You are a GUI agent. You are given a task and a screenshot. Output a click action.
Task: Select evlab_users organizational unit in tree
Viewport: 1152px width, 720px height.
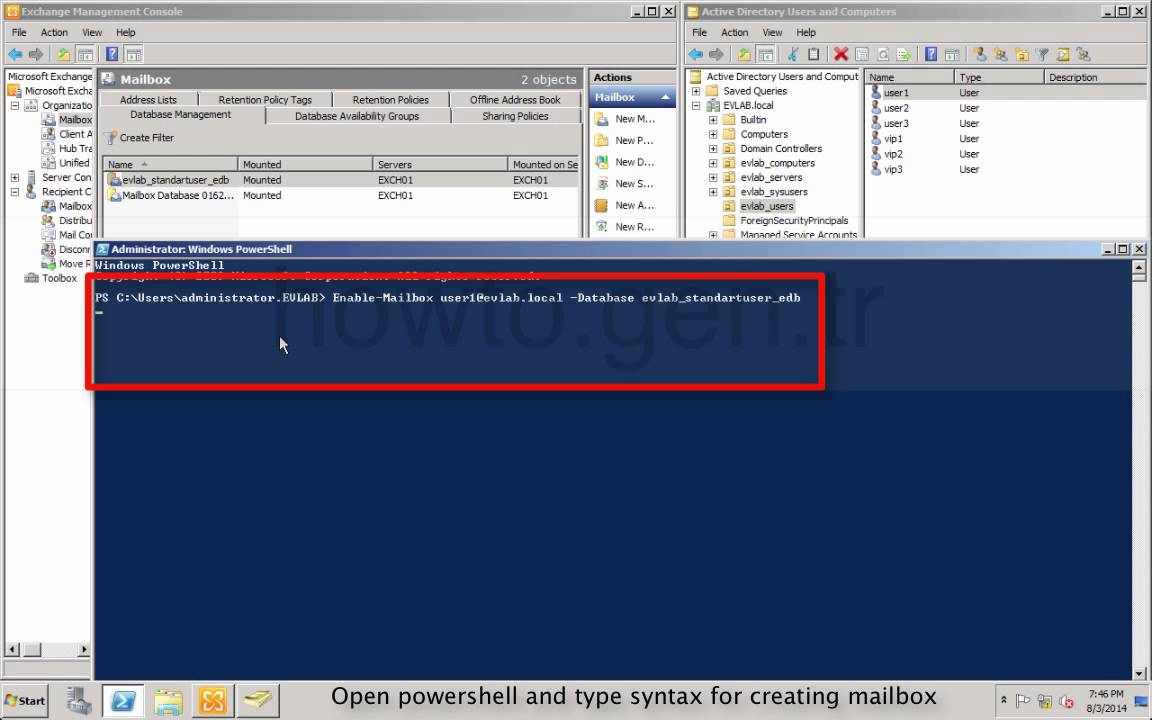[x=766, y=206]
